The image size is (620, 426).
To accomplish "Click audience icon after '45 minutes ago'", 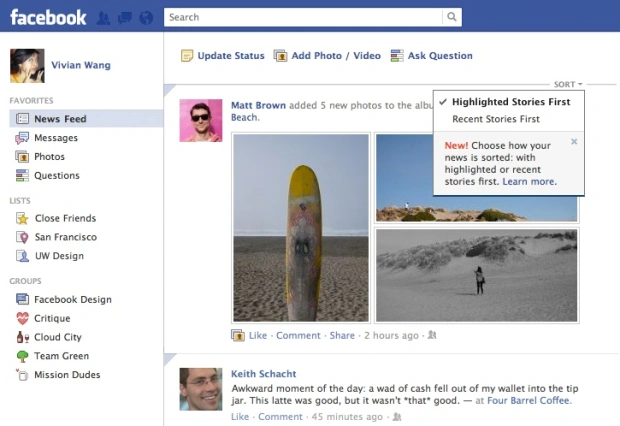I will (397, 417).
